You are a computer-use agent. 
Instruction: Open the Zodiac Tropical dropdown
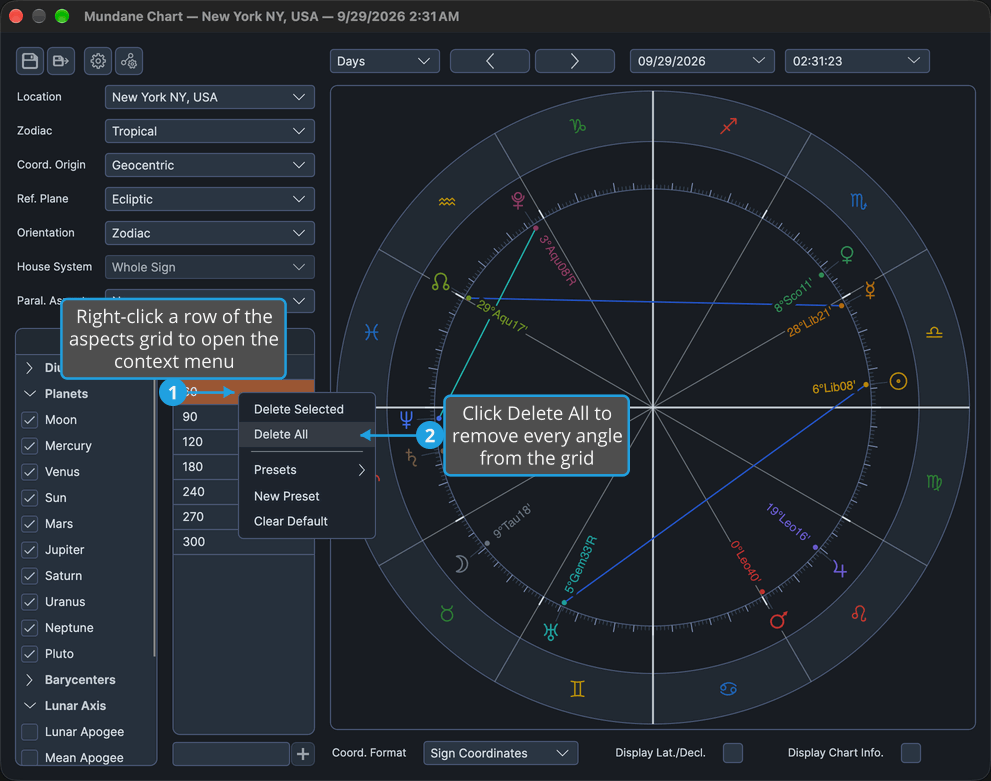209,131
